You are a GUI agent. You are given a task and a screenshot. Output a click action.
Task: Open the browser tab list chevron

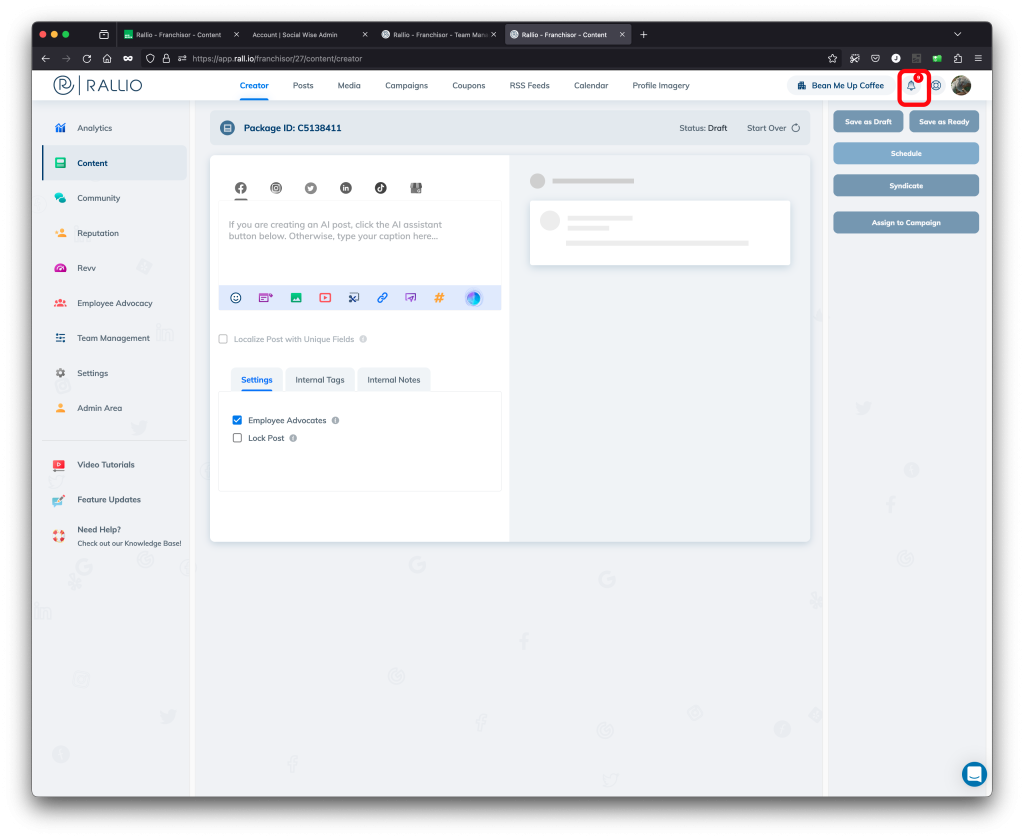[957, 34]
